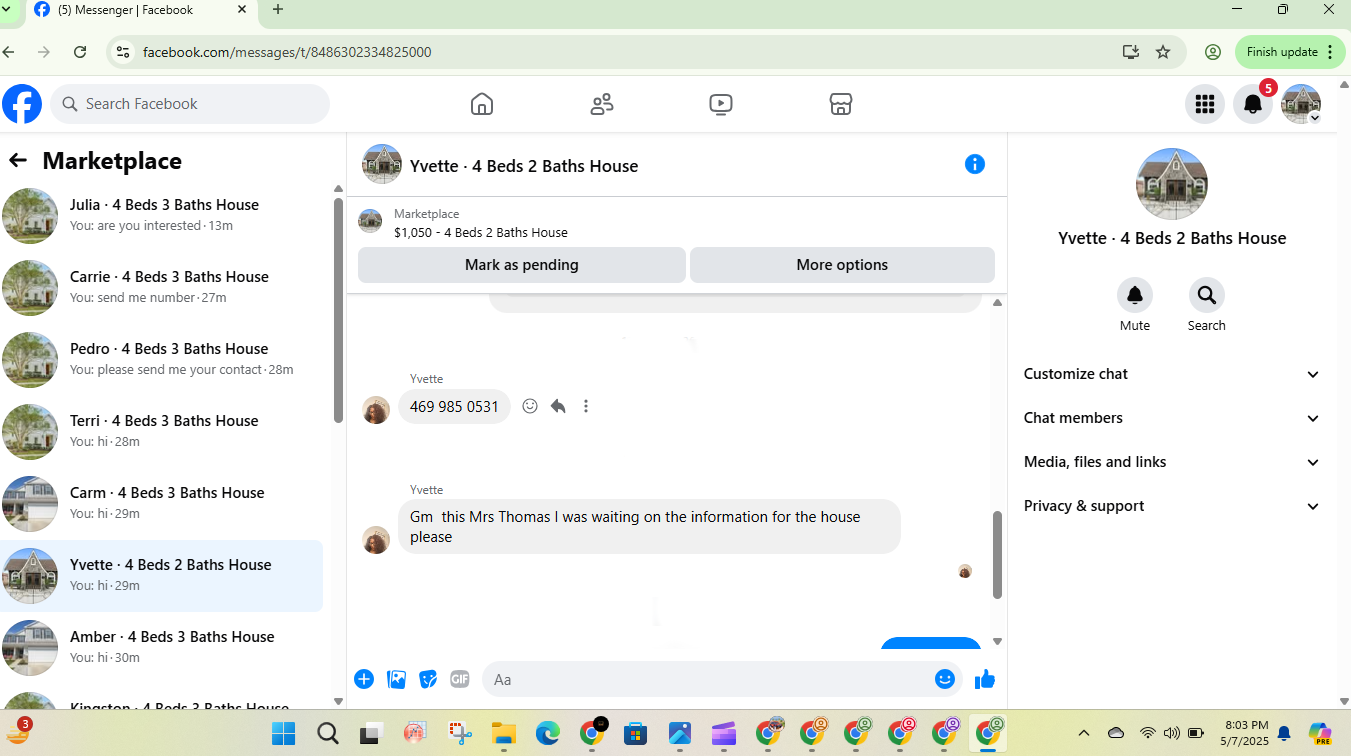Open Facebook Home icon

(482, 104)
